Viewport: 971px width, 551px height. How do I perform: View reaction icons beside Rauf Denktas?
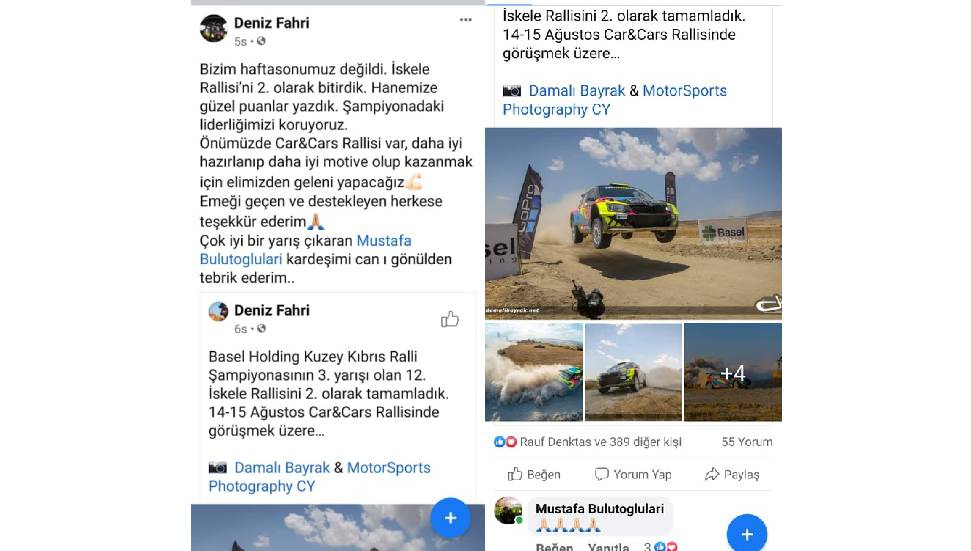pyautogui.click(x=505, y=442)
